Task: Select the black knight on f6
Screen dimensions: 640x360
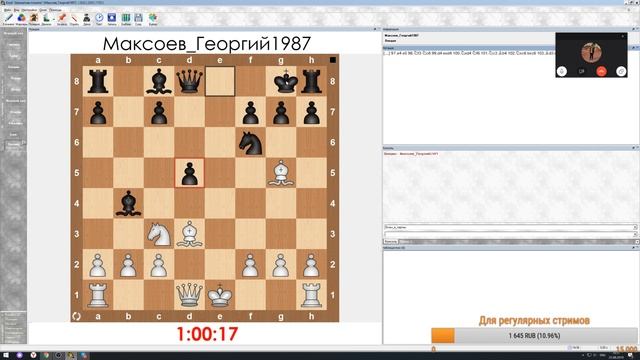Action: coord(250,142)
